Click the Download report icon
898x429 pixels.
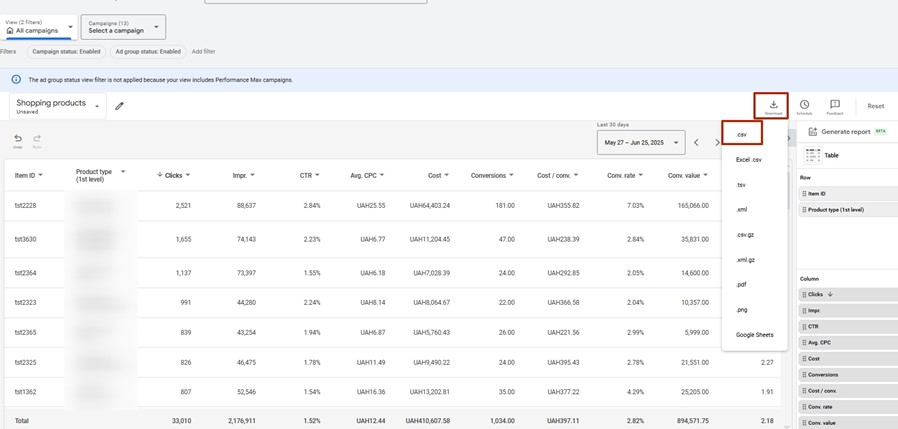click(x=773, y=105)
